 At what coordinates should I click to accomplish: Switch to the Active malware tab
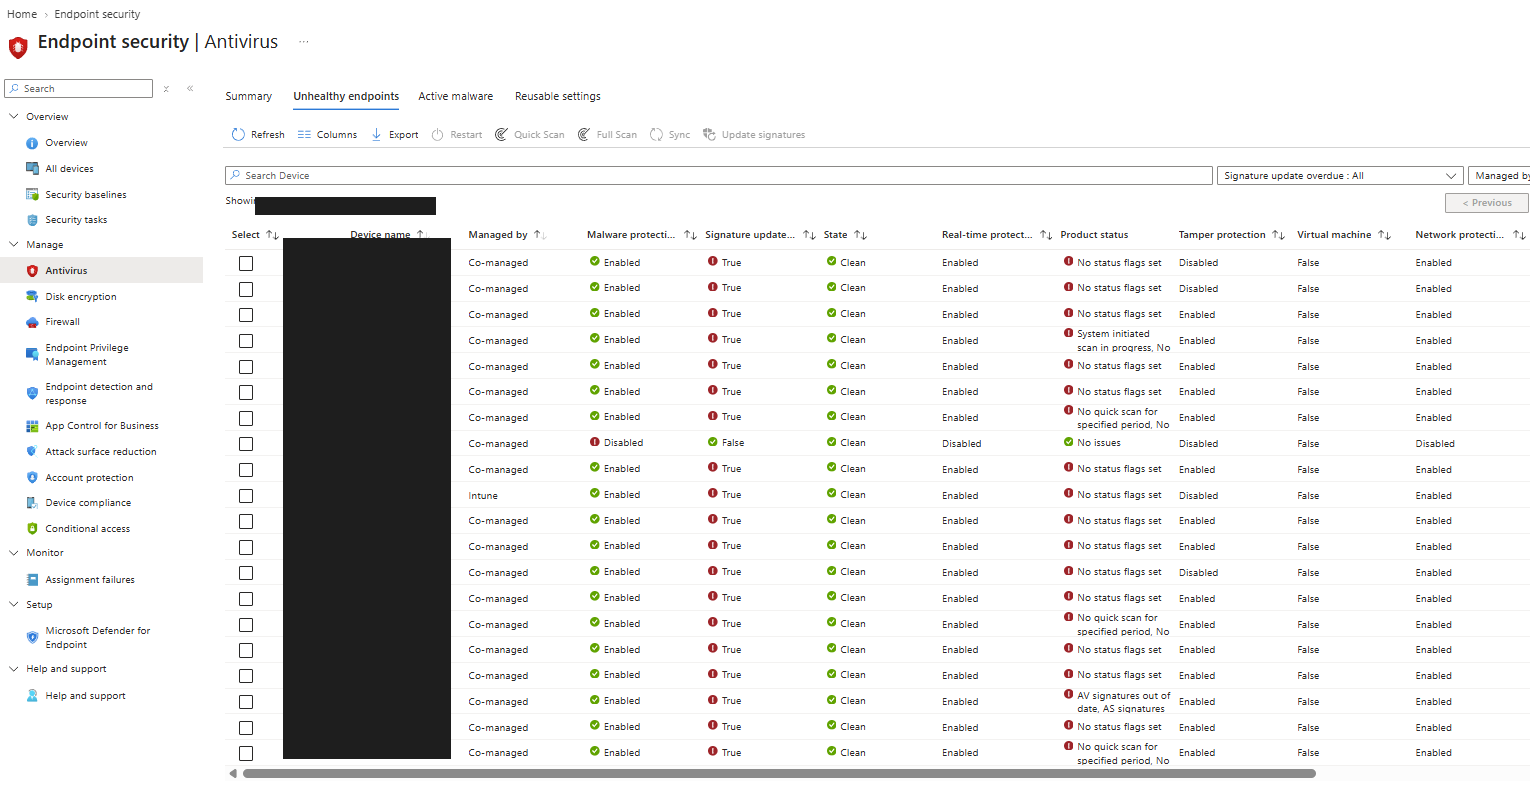456,96
